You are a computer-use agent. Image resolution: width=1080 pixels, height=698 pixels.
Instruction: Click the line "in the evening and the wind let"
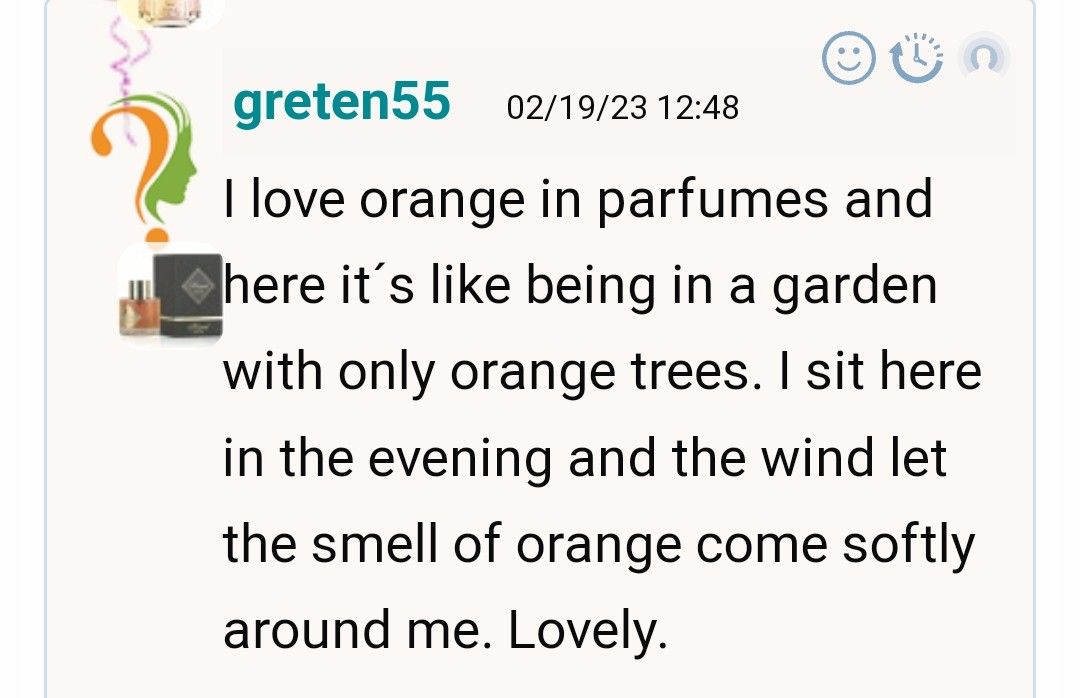[584, 458]
